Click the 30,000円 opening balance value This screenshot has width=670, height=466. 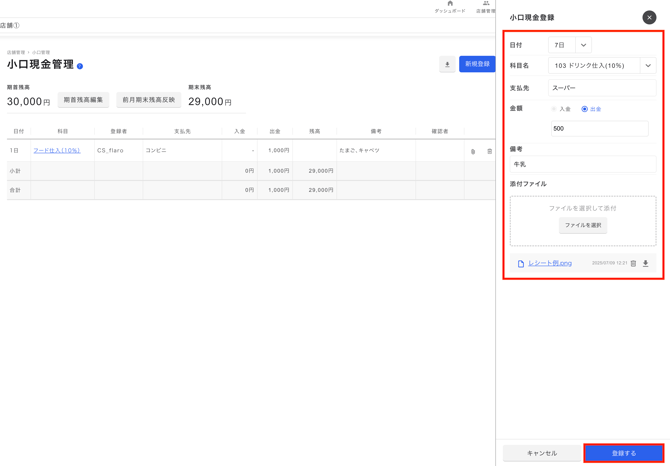click(29, 102)
